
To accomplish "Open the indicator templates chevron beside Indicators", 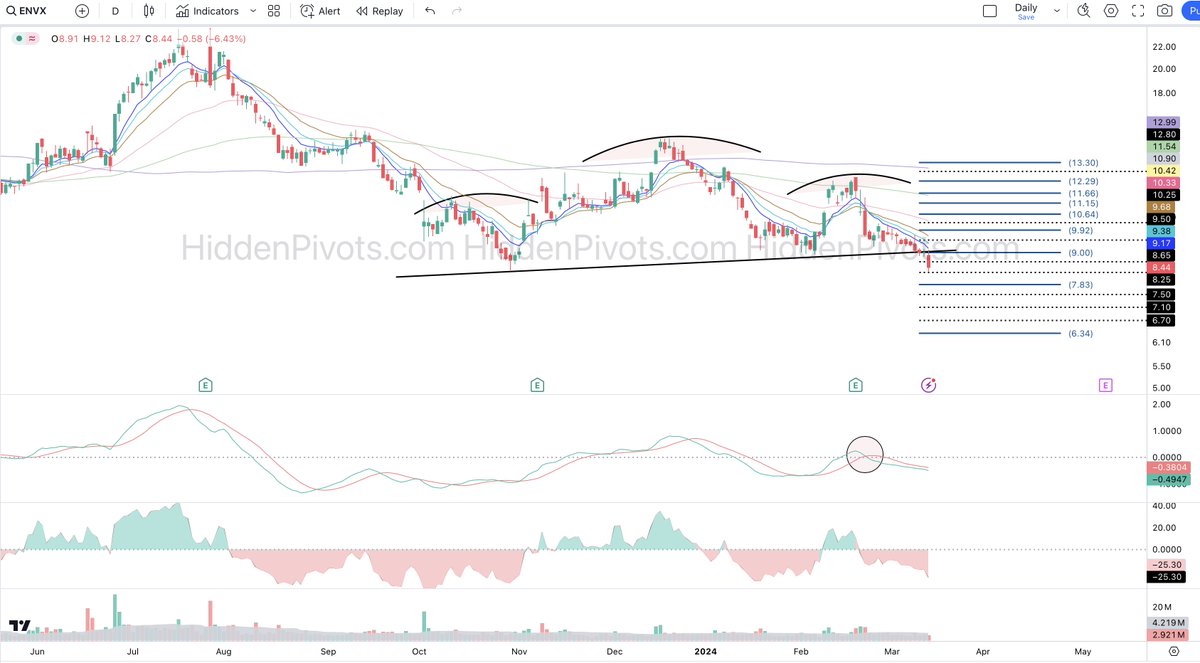I will click(253, 11).
